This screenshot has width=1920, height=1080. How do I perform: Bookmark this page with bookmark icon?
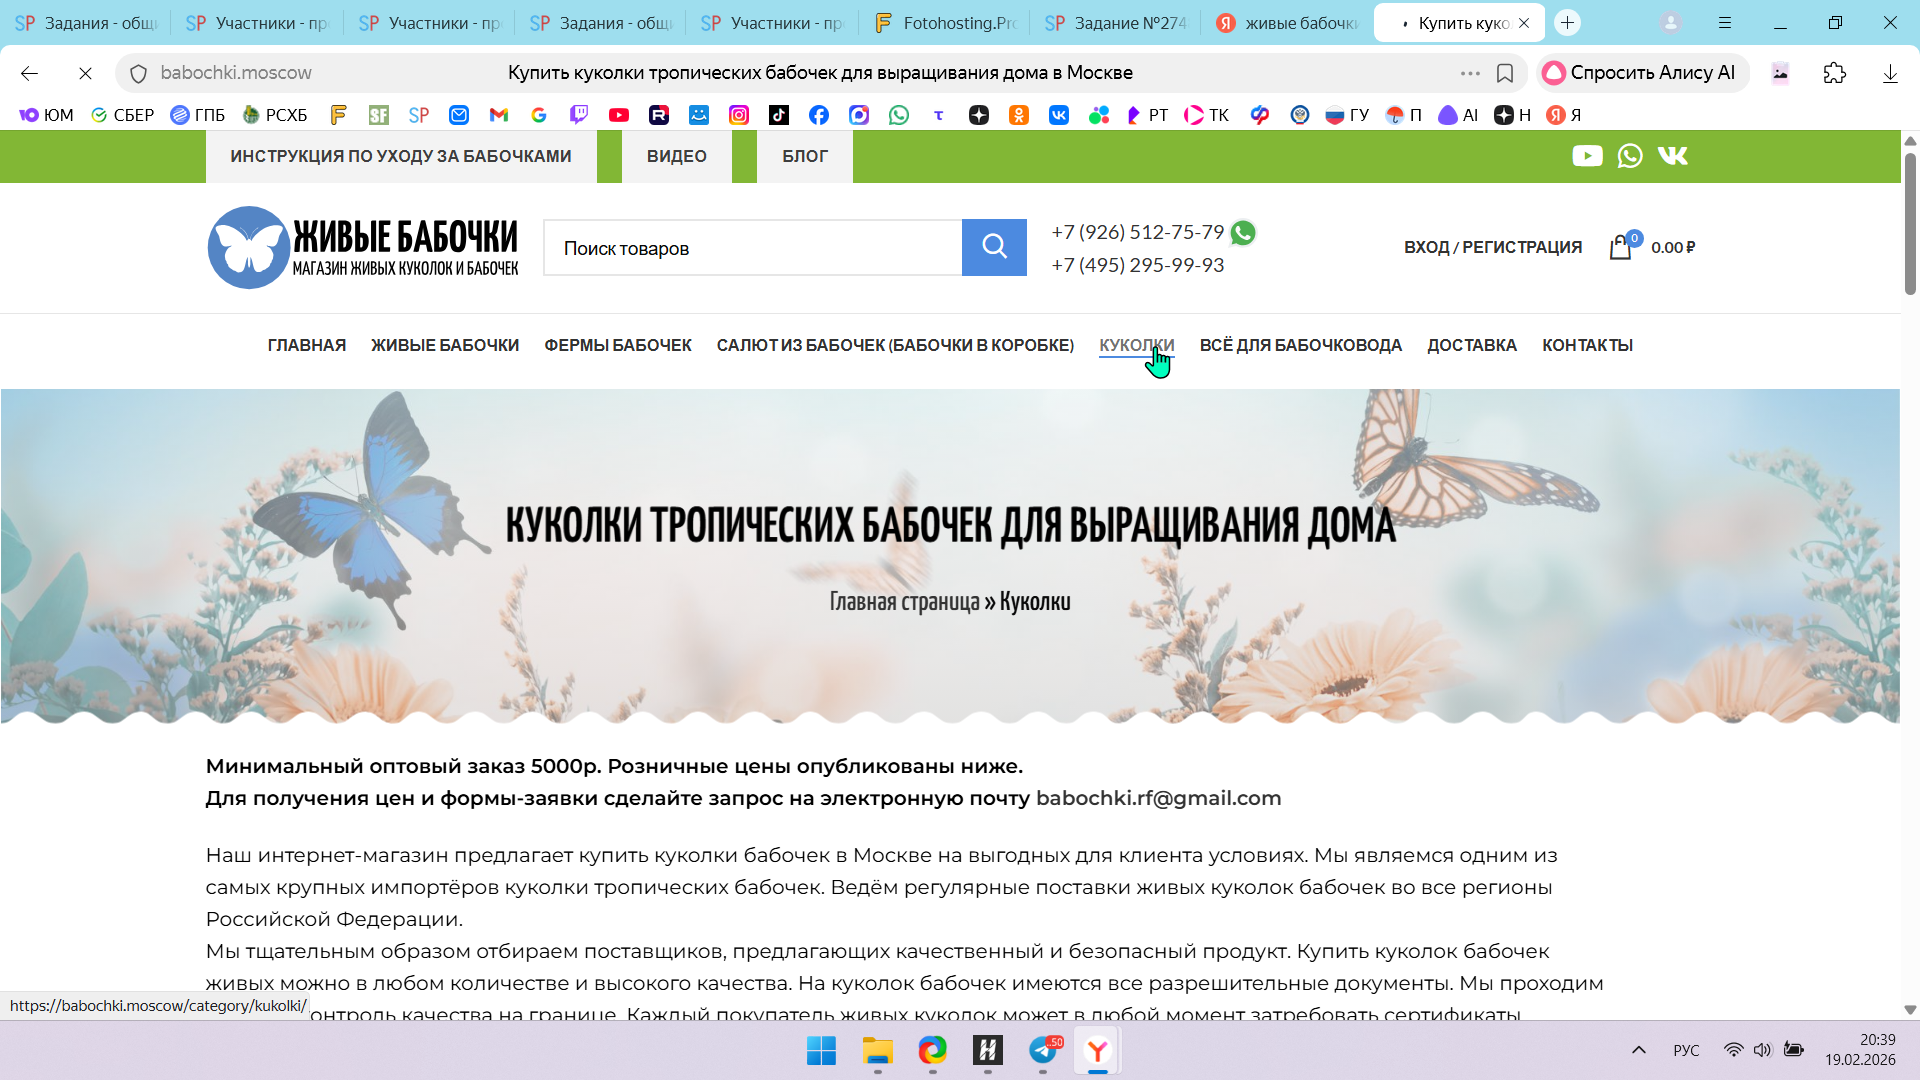coord(1505,73)
